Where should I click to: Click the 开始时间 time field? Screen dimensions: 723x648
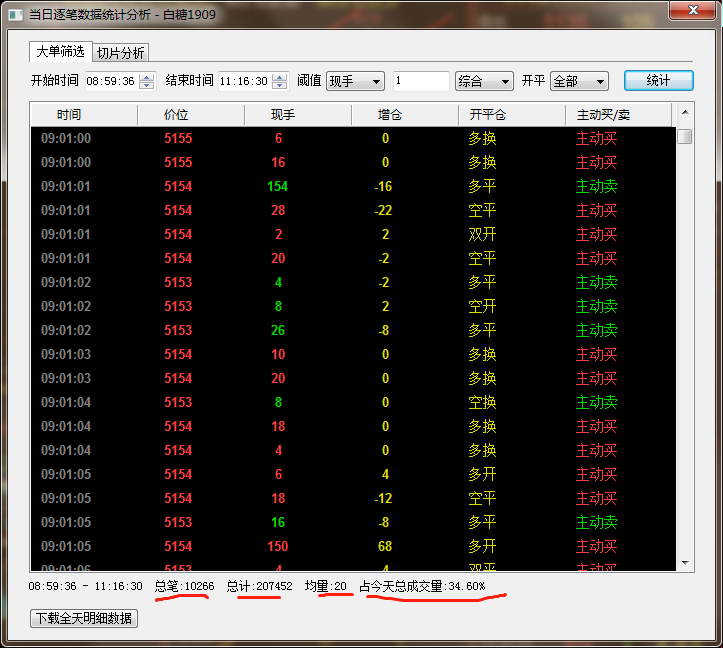[110, 81]
